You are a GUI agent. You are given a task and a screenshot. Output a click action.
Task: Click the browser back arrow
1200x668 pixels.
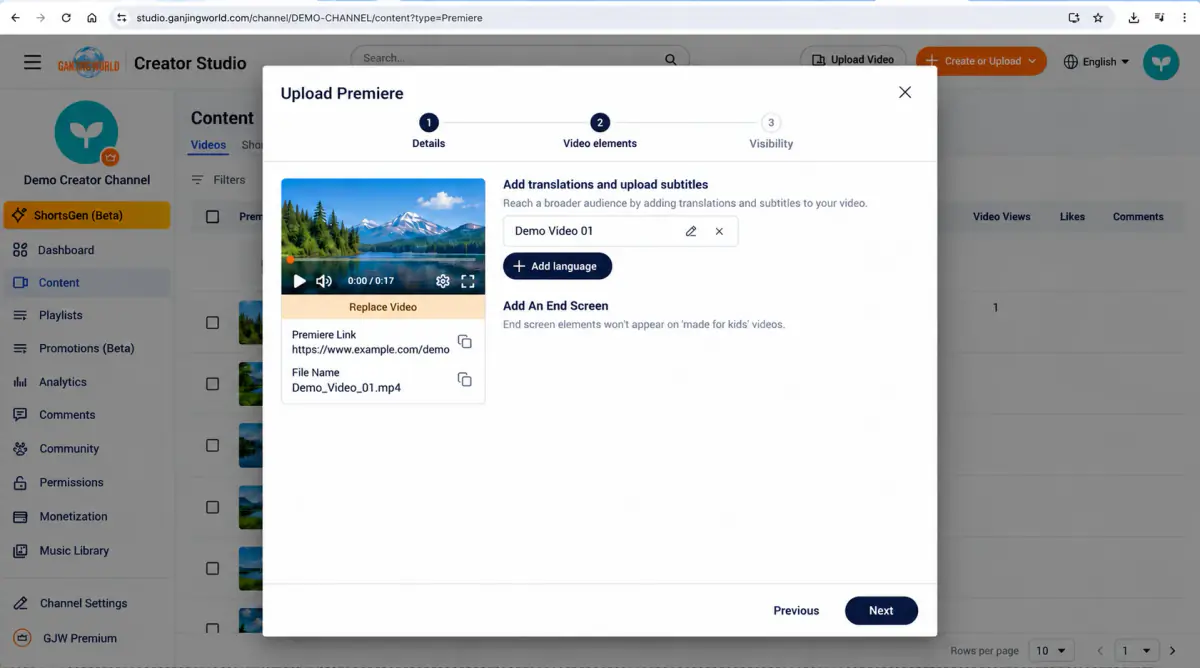click(x=15, y=17)
